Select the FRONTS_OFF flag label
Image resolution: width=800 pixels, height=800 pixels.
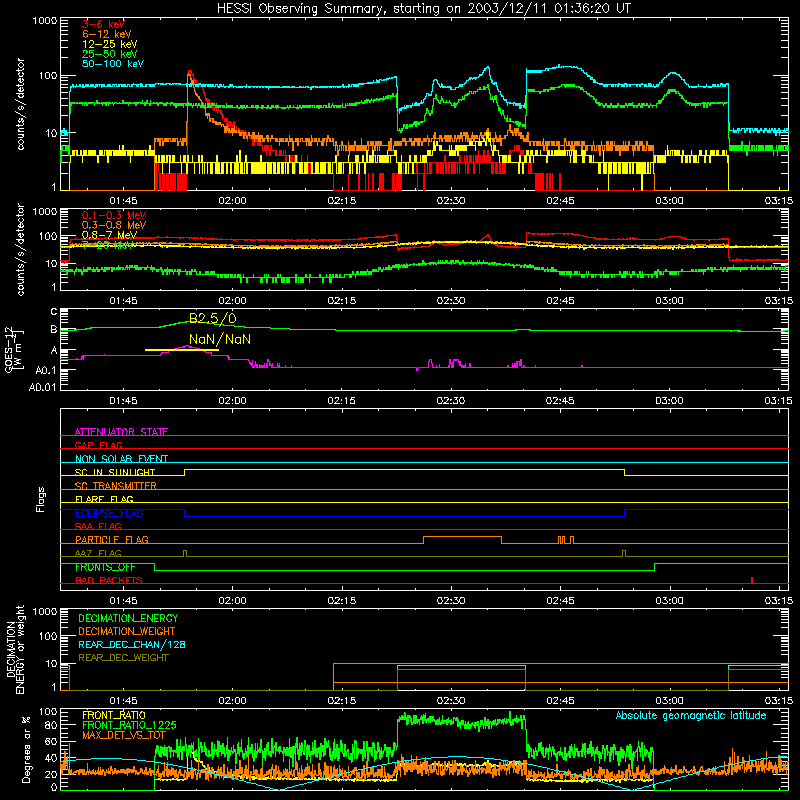(105, 567)
